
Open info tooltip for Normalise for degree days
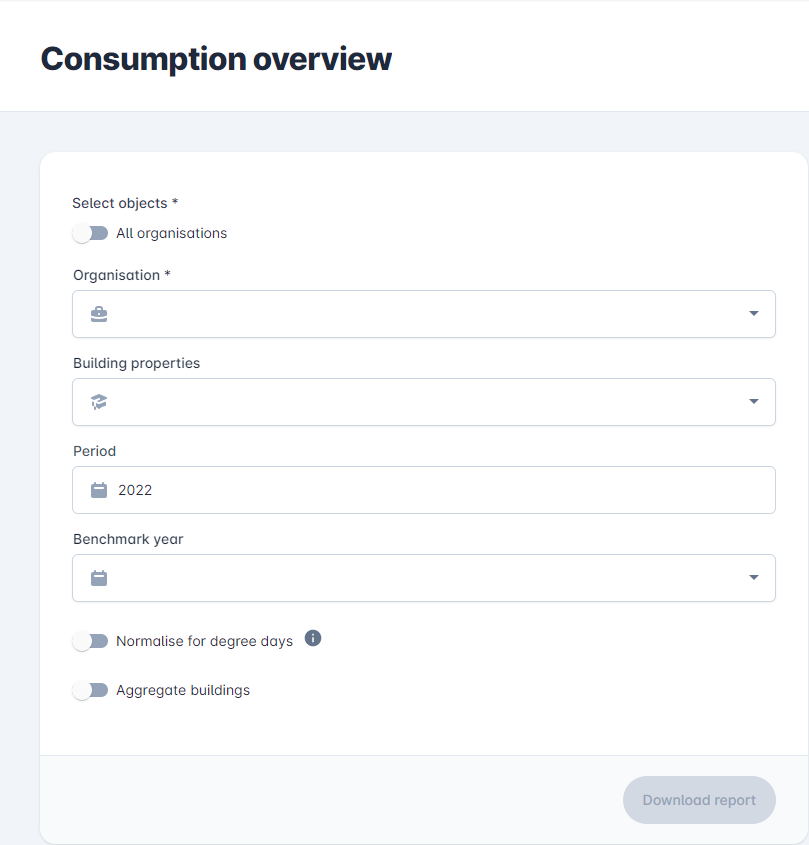(313, 638)
